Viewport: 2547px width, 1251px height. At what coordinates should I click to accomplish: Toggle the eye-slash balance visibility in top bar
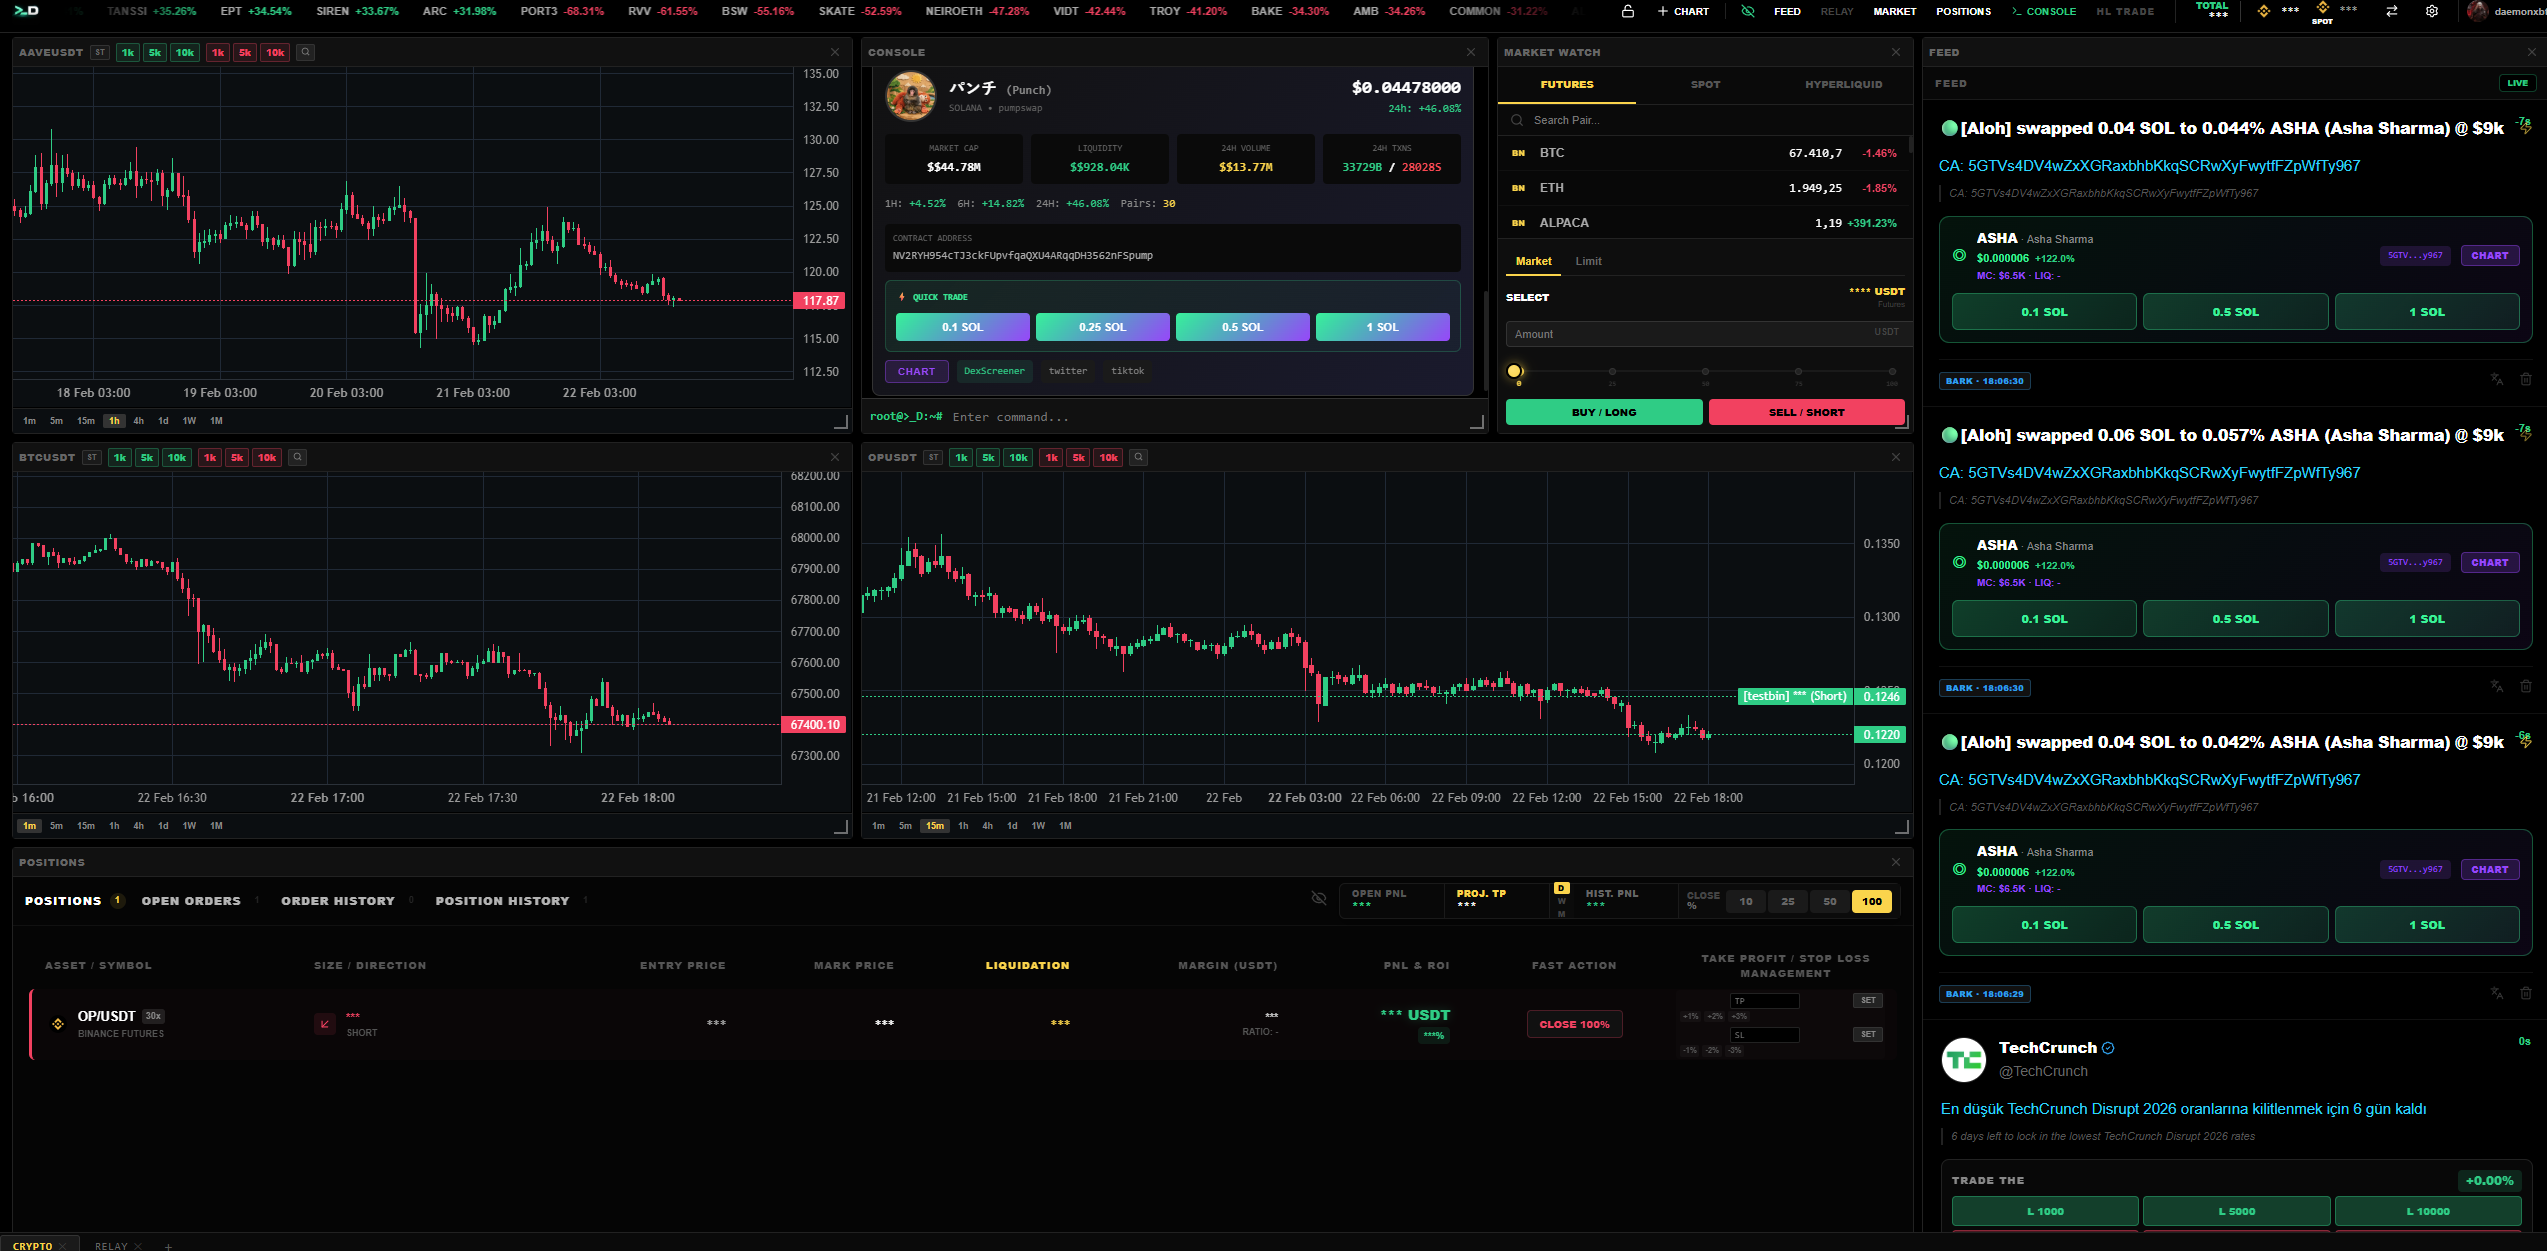1748,11
